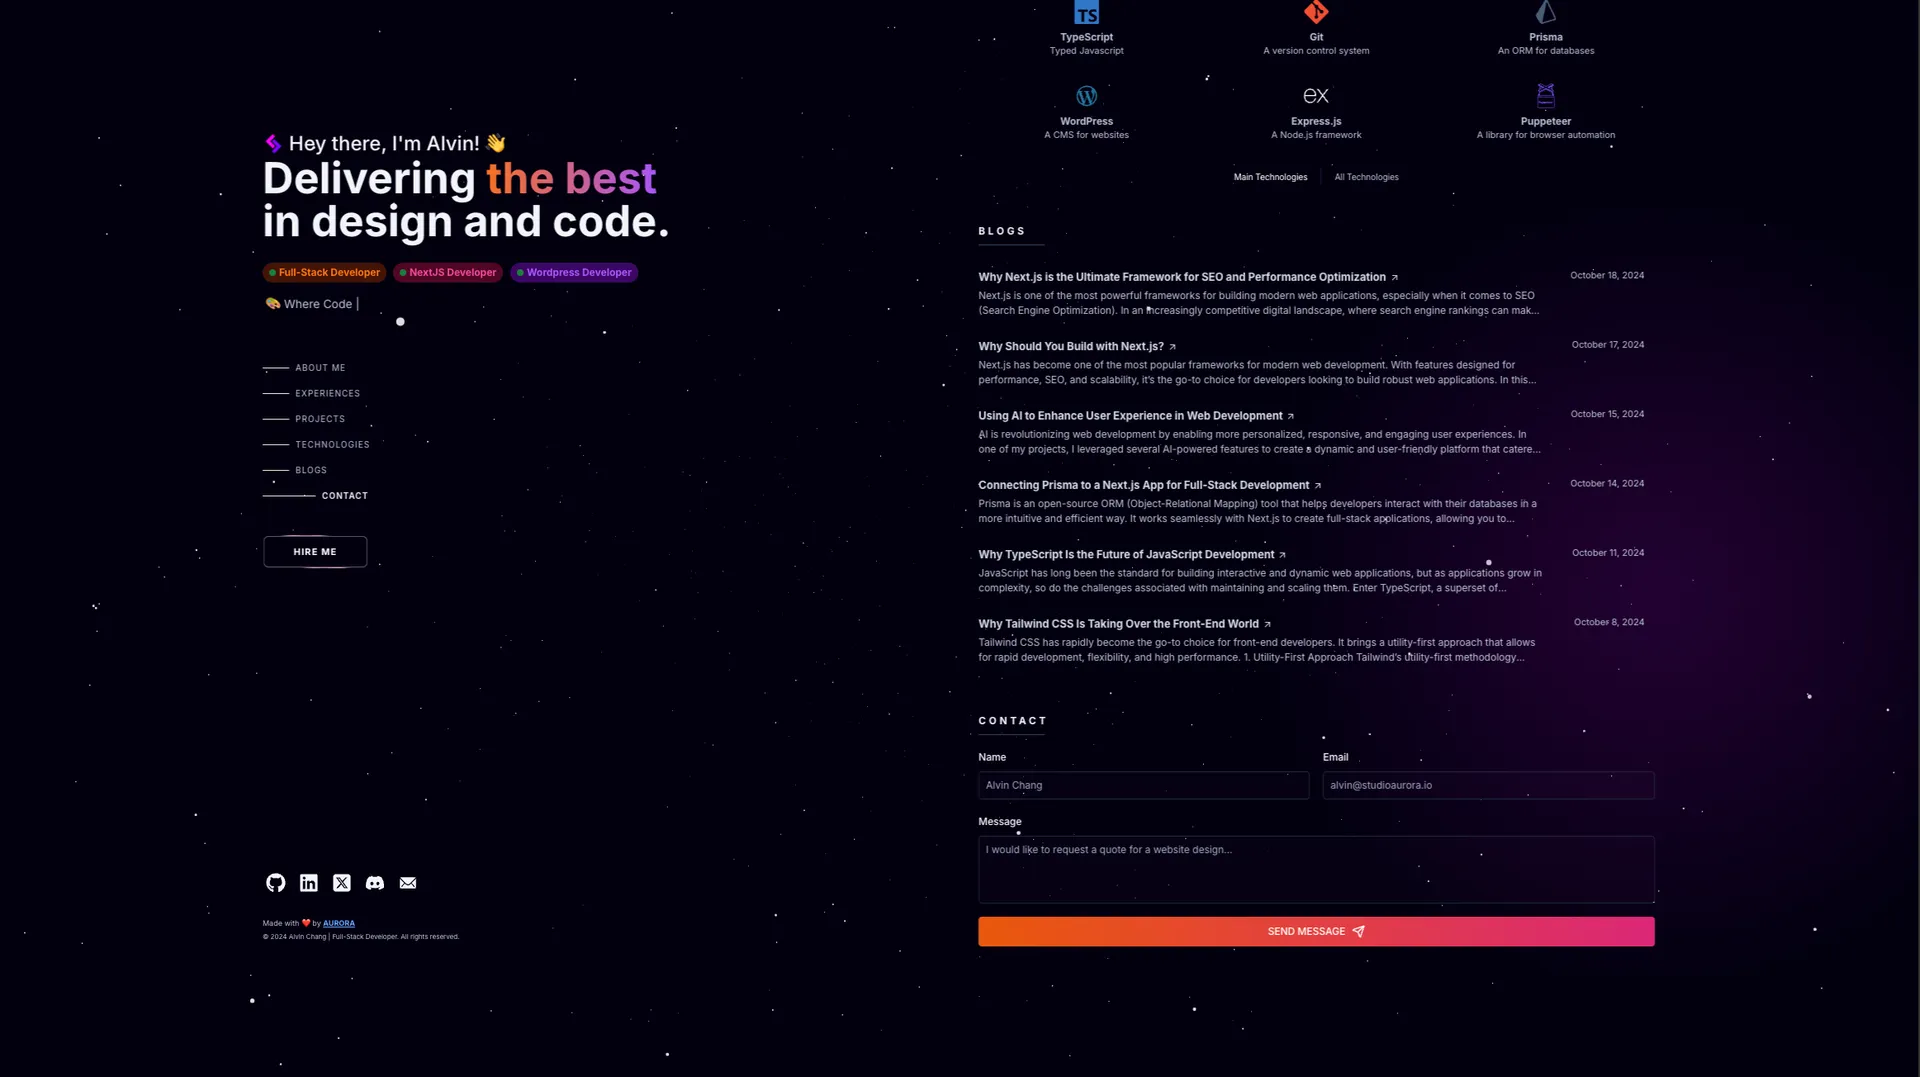The width and height of the screenshot is (1920, 1077).
Task: Select the Main Technologies tab
Action: (1271, 176)
